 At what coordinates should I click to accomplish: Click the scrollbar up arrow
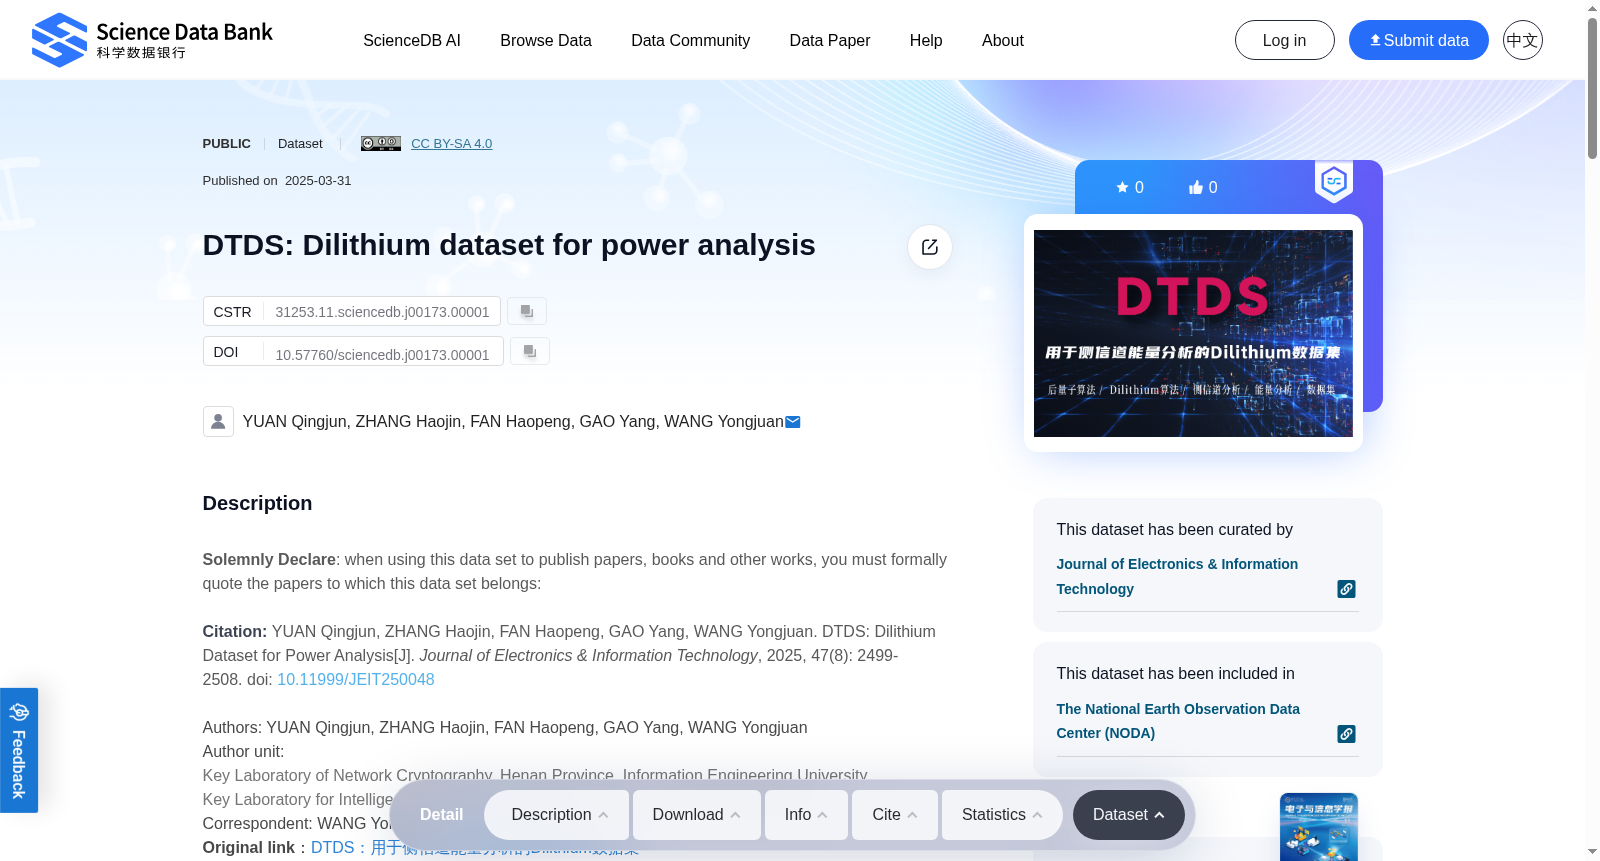(x=1592, y=8)
